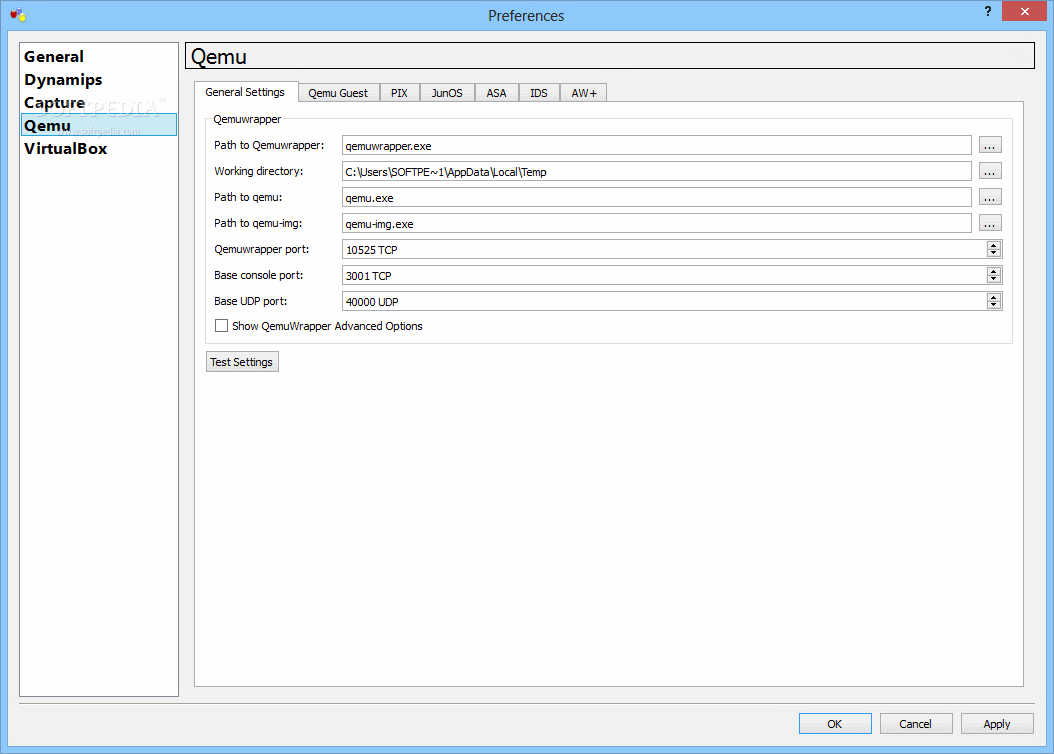Image resolution: width=1054 pixels, height=754 pixels.
Task: Click the GNS3 app icon in title bar
Action: 17,15
